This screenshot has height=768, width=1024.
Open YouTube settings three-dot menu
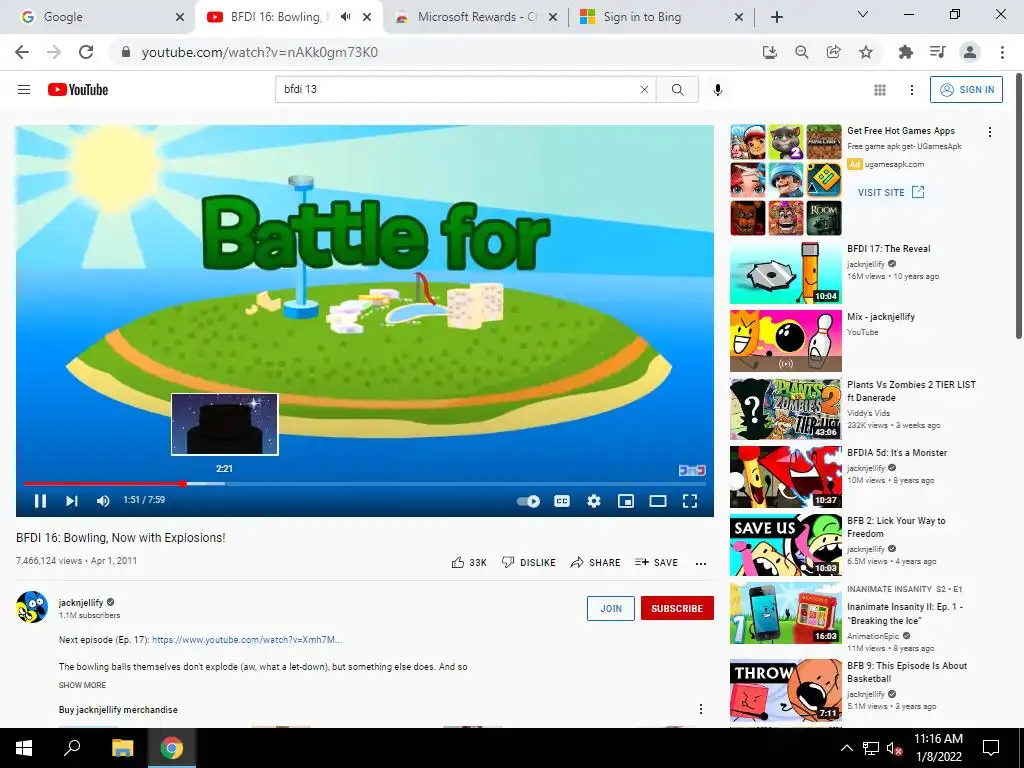[x=912, y=89]
